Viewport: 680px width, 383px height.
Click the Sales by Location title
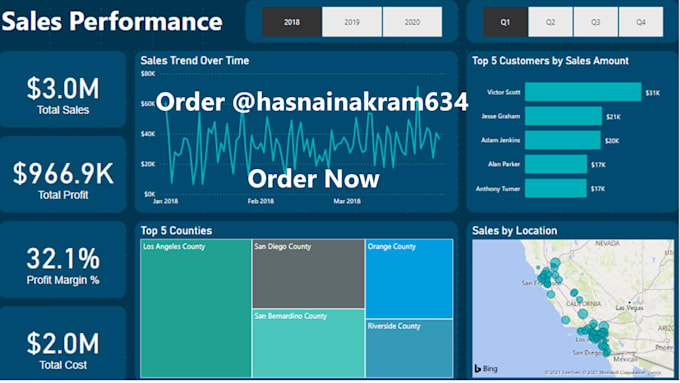tap(514, 231)
